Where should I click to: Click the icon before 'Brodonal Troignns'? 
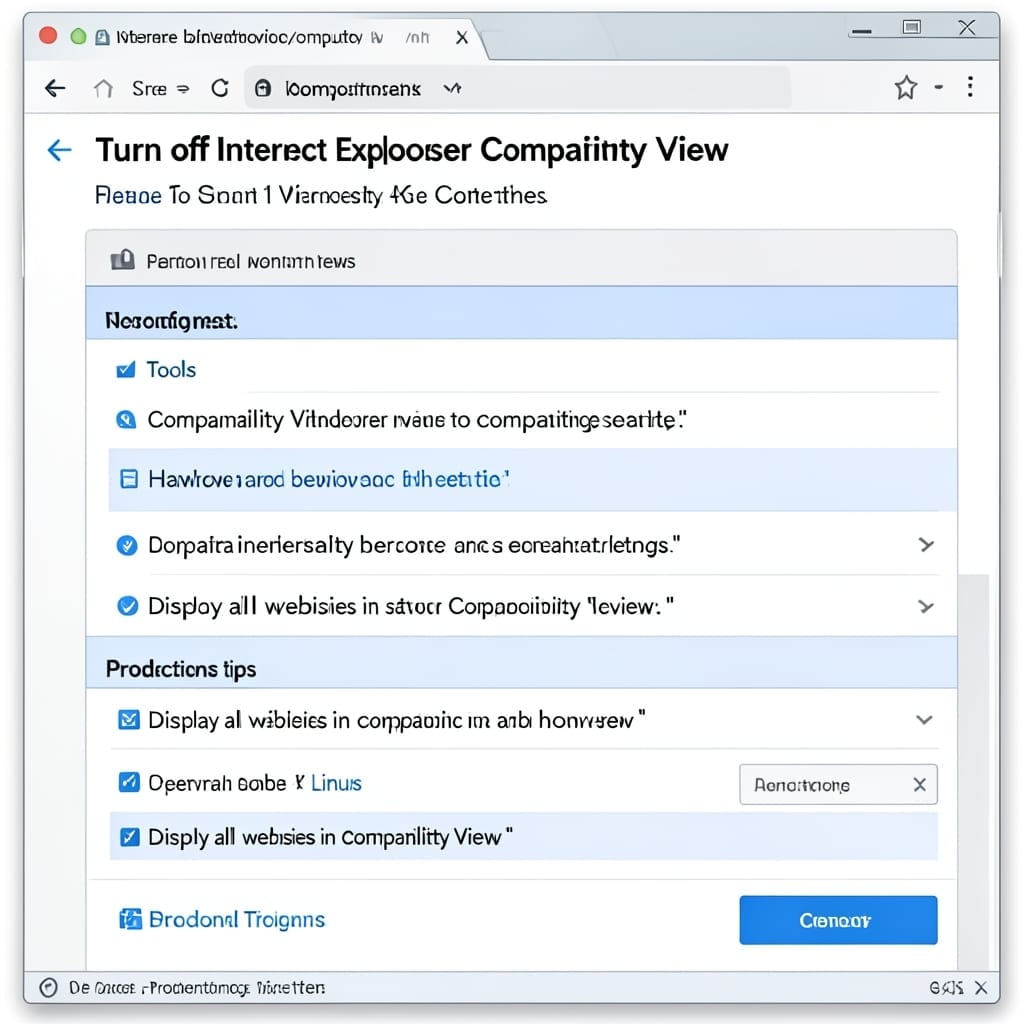[130, 919]
